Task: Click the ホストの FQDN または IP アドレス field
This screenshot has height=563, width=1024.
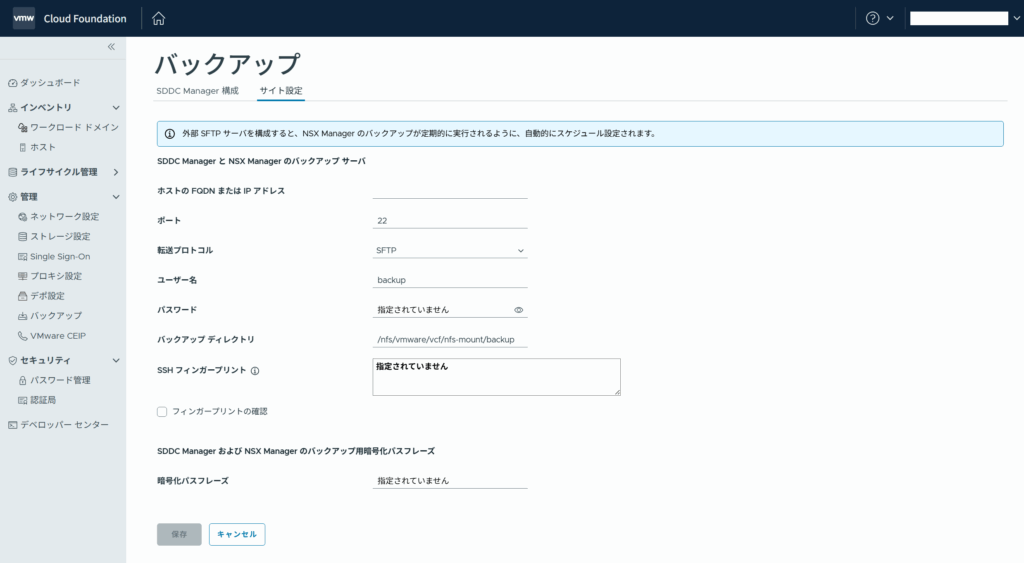Action: coord(449,190)
